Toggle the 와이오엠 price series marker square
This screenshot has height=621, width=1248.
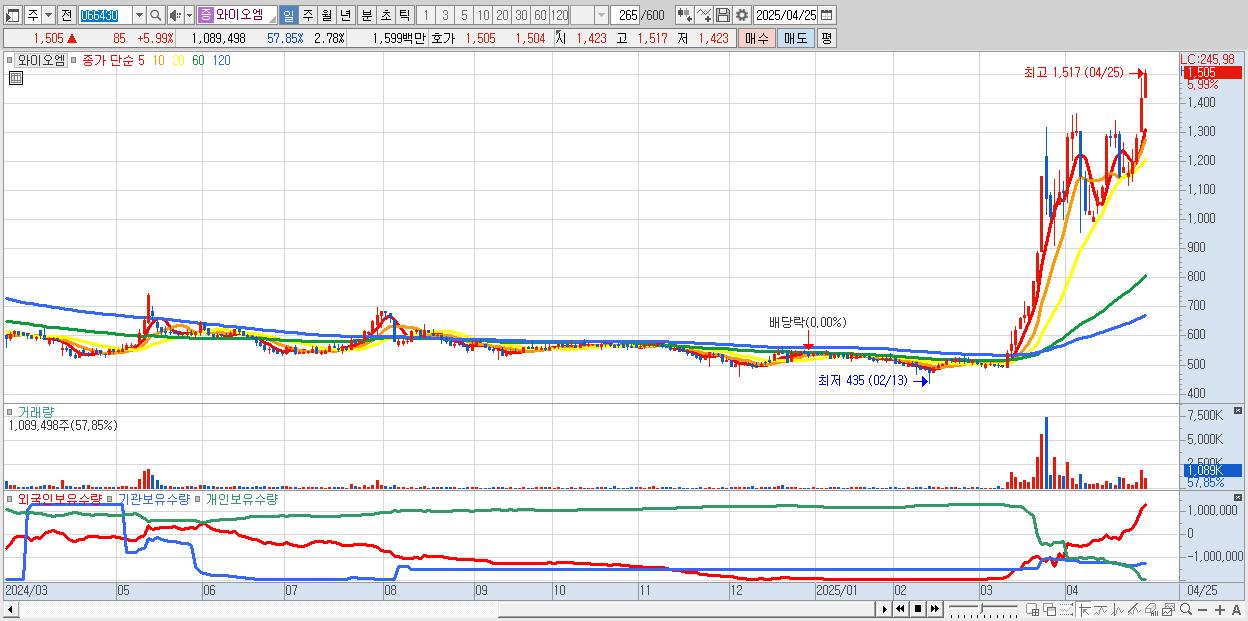9,60
